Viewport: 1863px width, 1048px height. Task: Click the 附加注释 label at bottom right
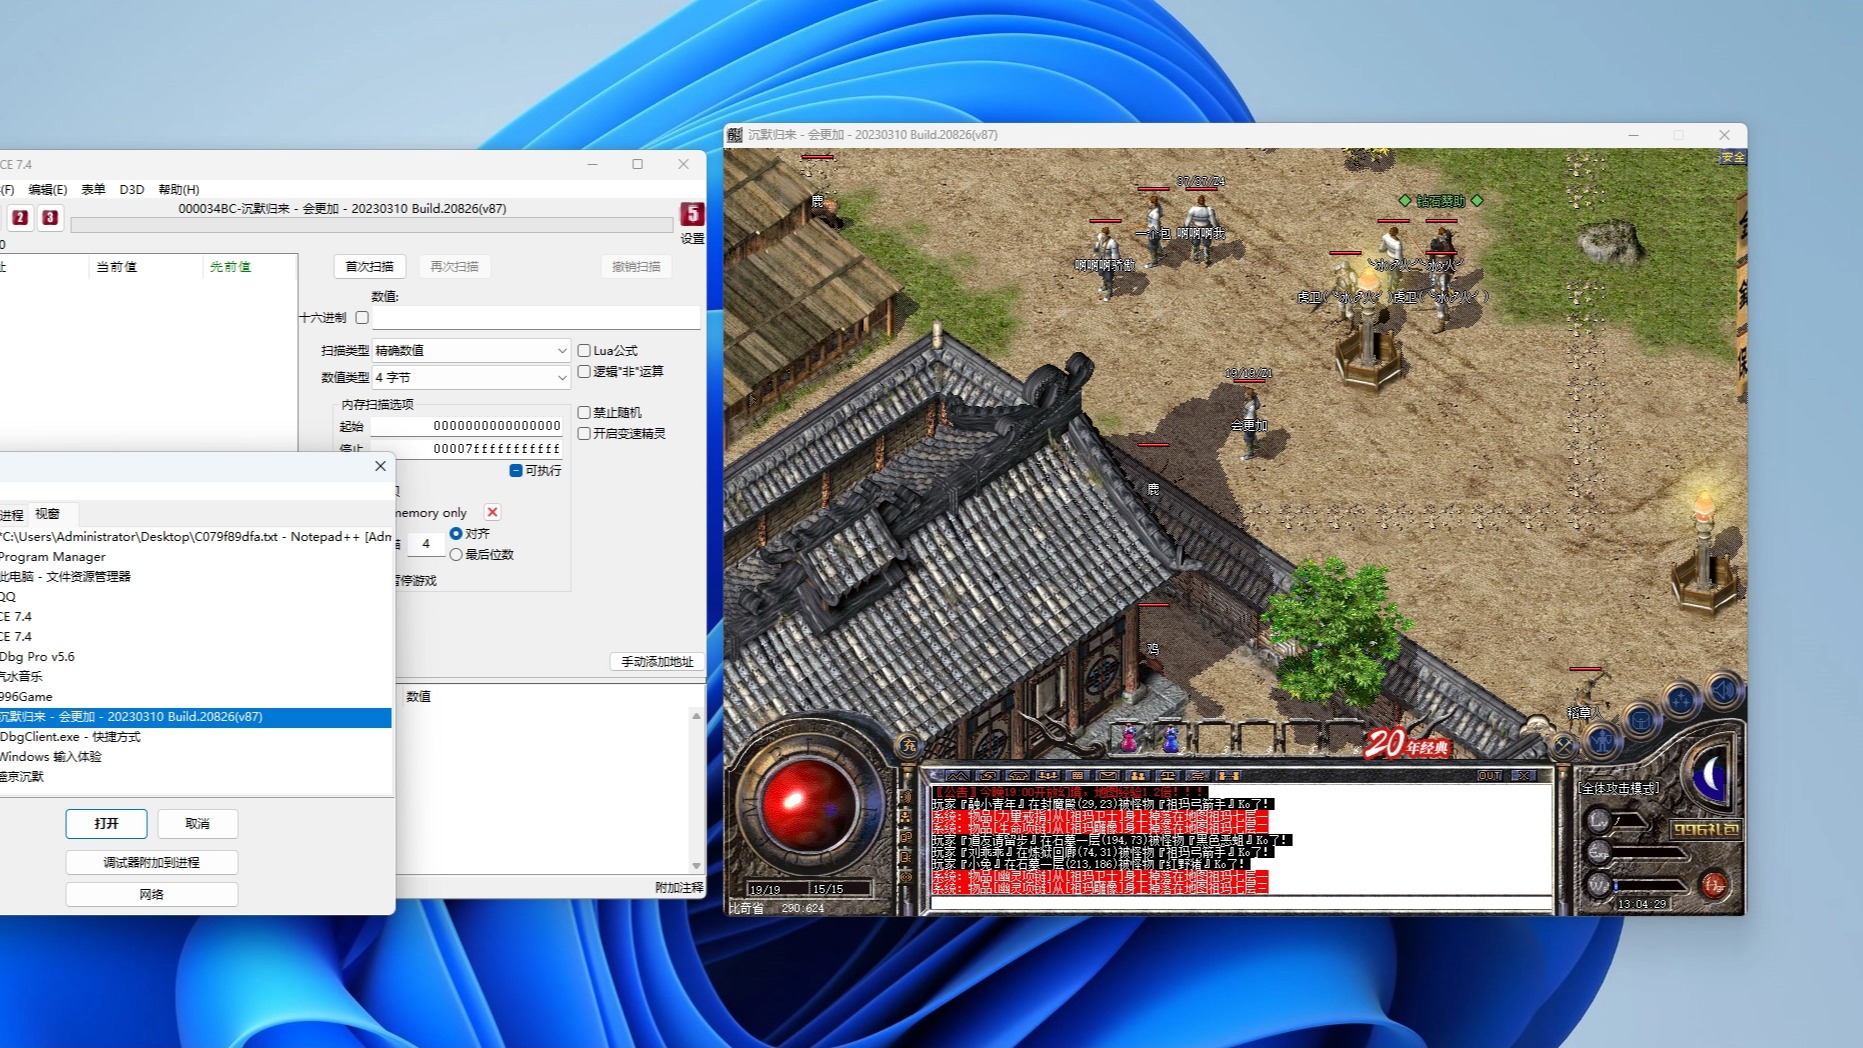click(679, 887)
